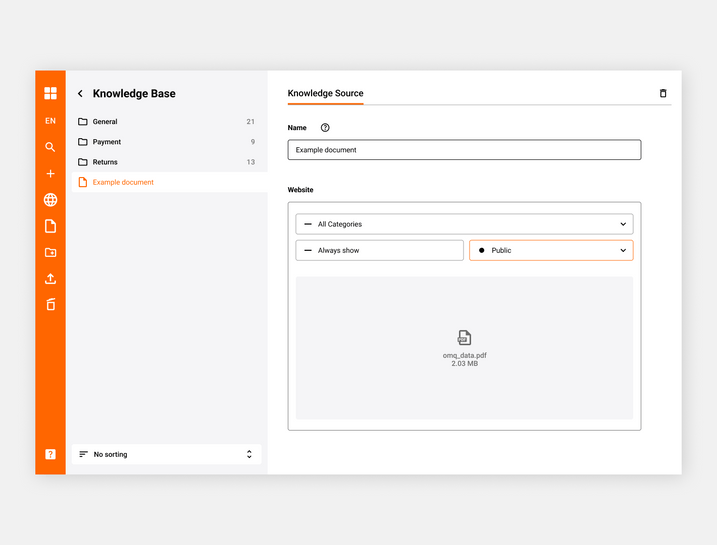Viewport: 717px width, 545px height.
Task: Expand the All Categories dropdown
Action: (464, 224)
